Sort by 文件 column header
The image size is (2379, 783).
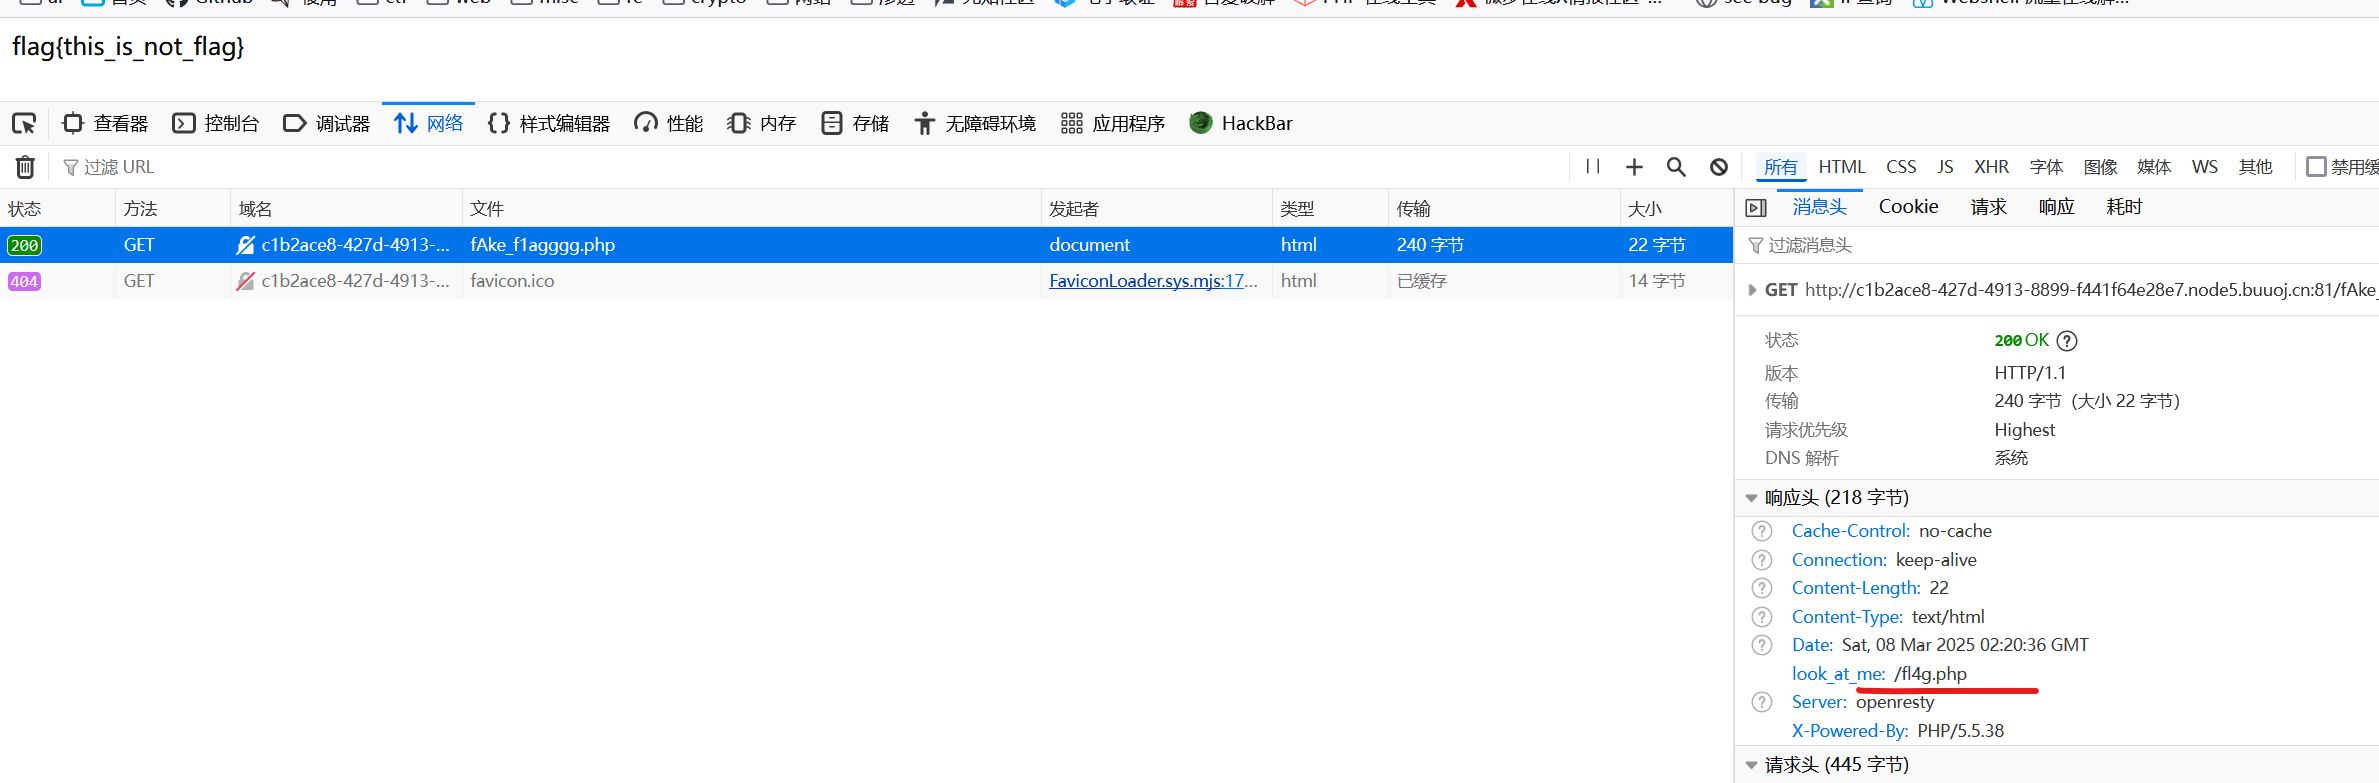click(751, 209)
